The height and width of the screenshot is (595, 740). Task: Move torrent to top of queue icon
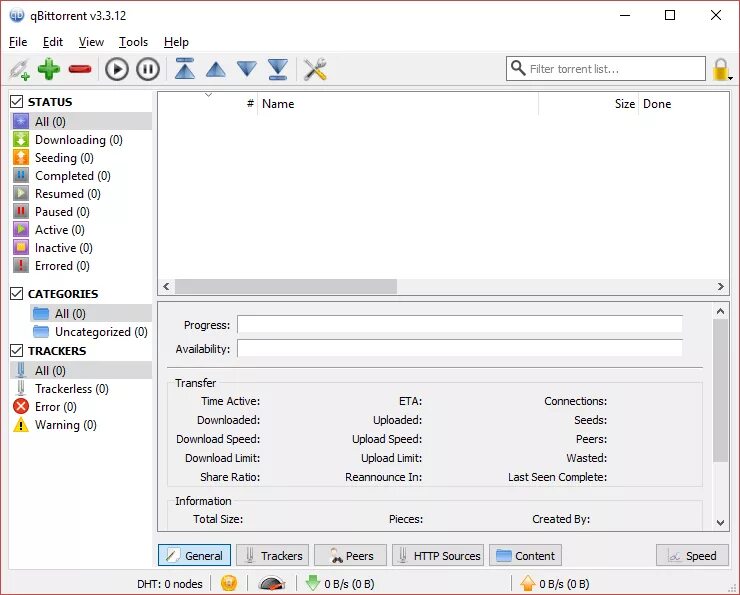[185, 69]
